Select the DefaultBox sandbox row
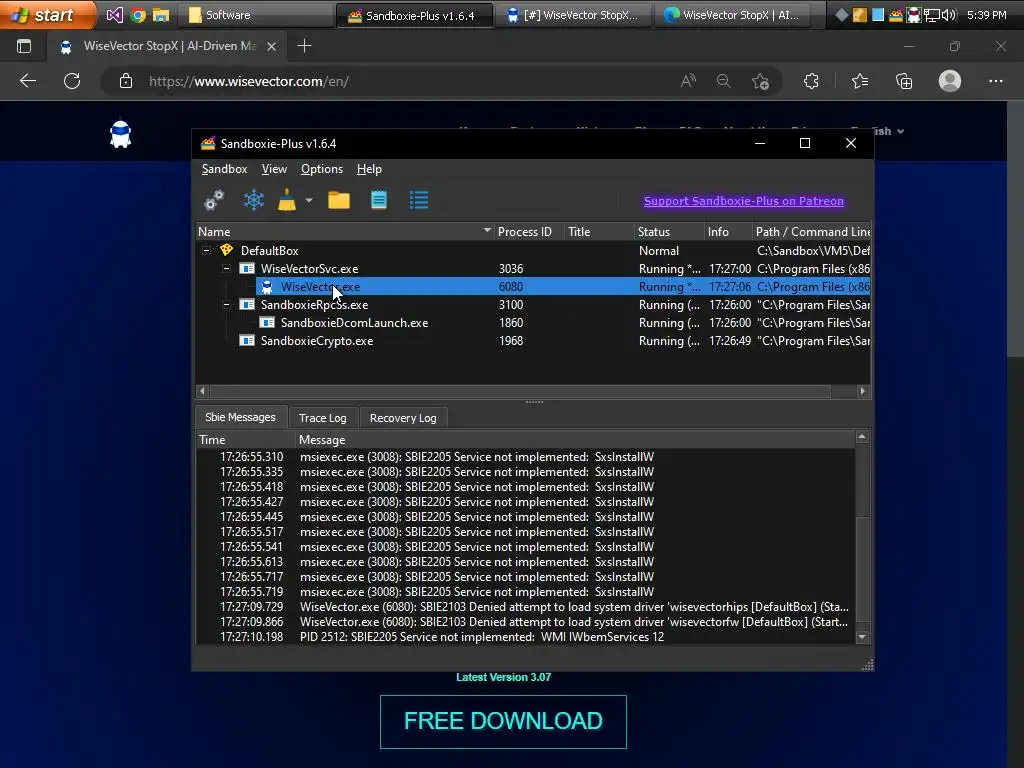 (x=533, y=251)
